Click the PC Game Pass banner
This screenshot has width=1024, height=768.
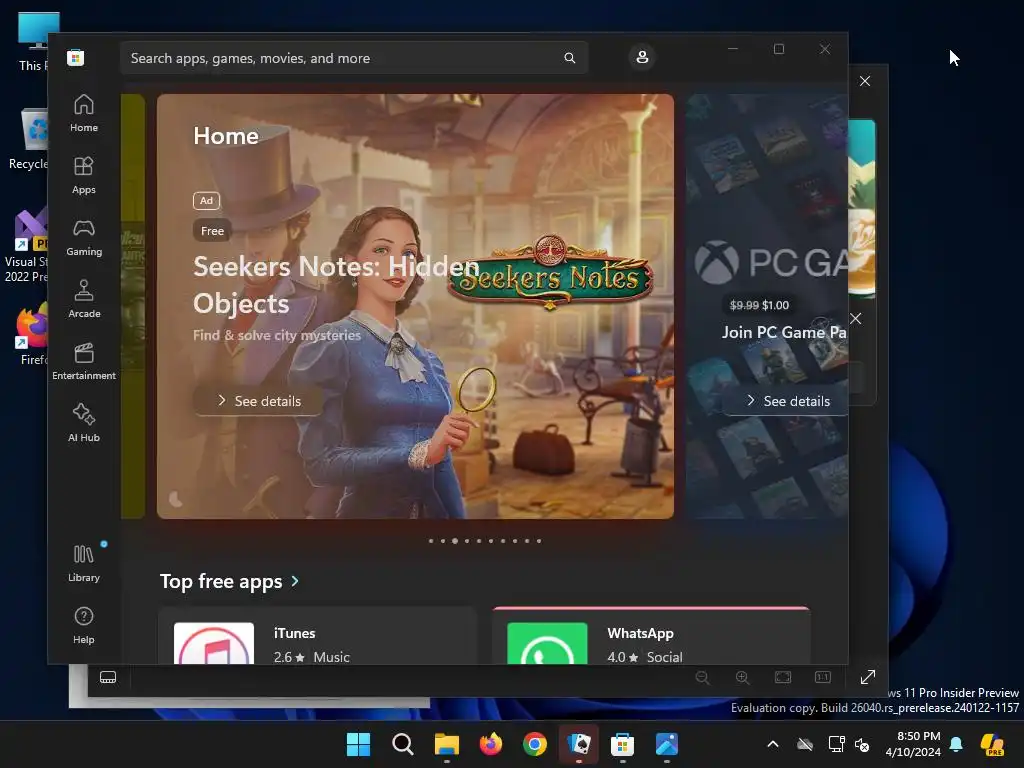[767, 306]
